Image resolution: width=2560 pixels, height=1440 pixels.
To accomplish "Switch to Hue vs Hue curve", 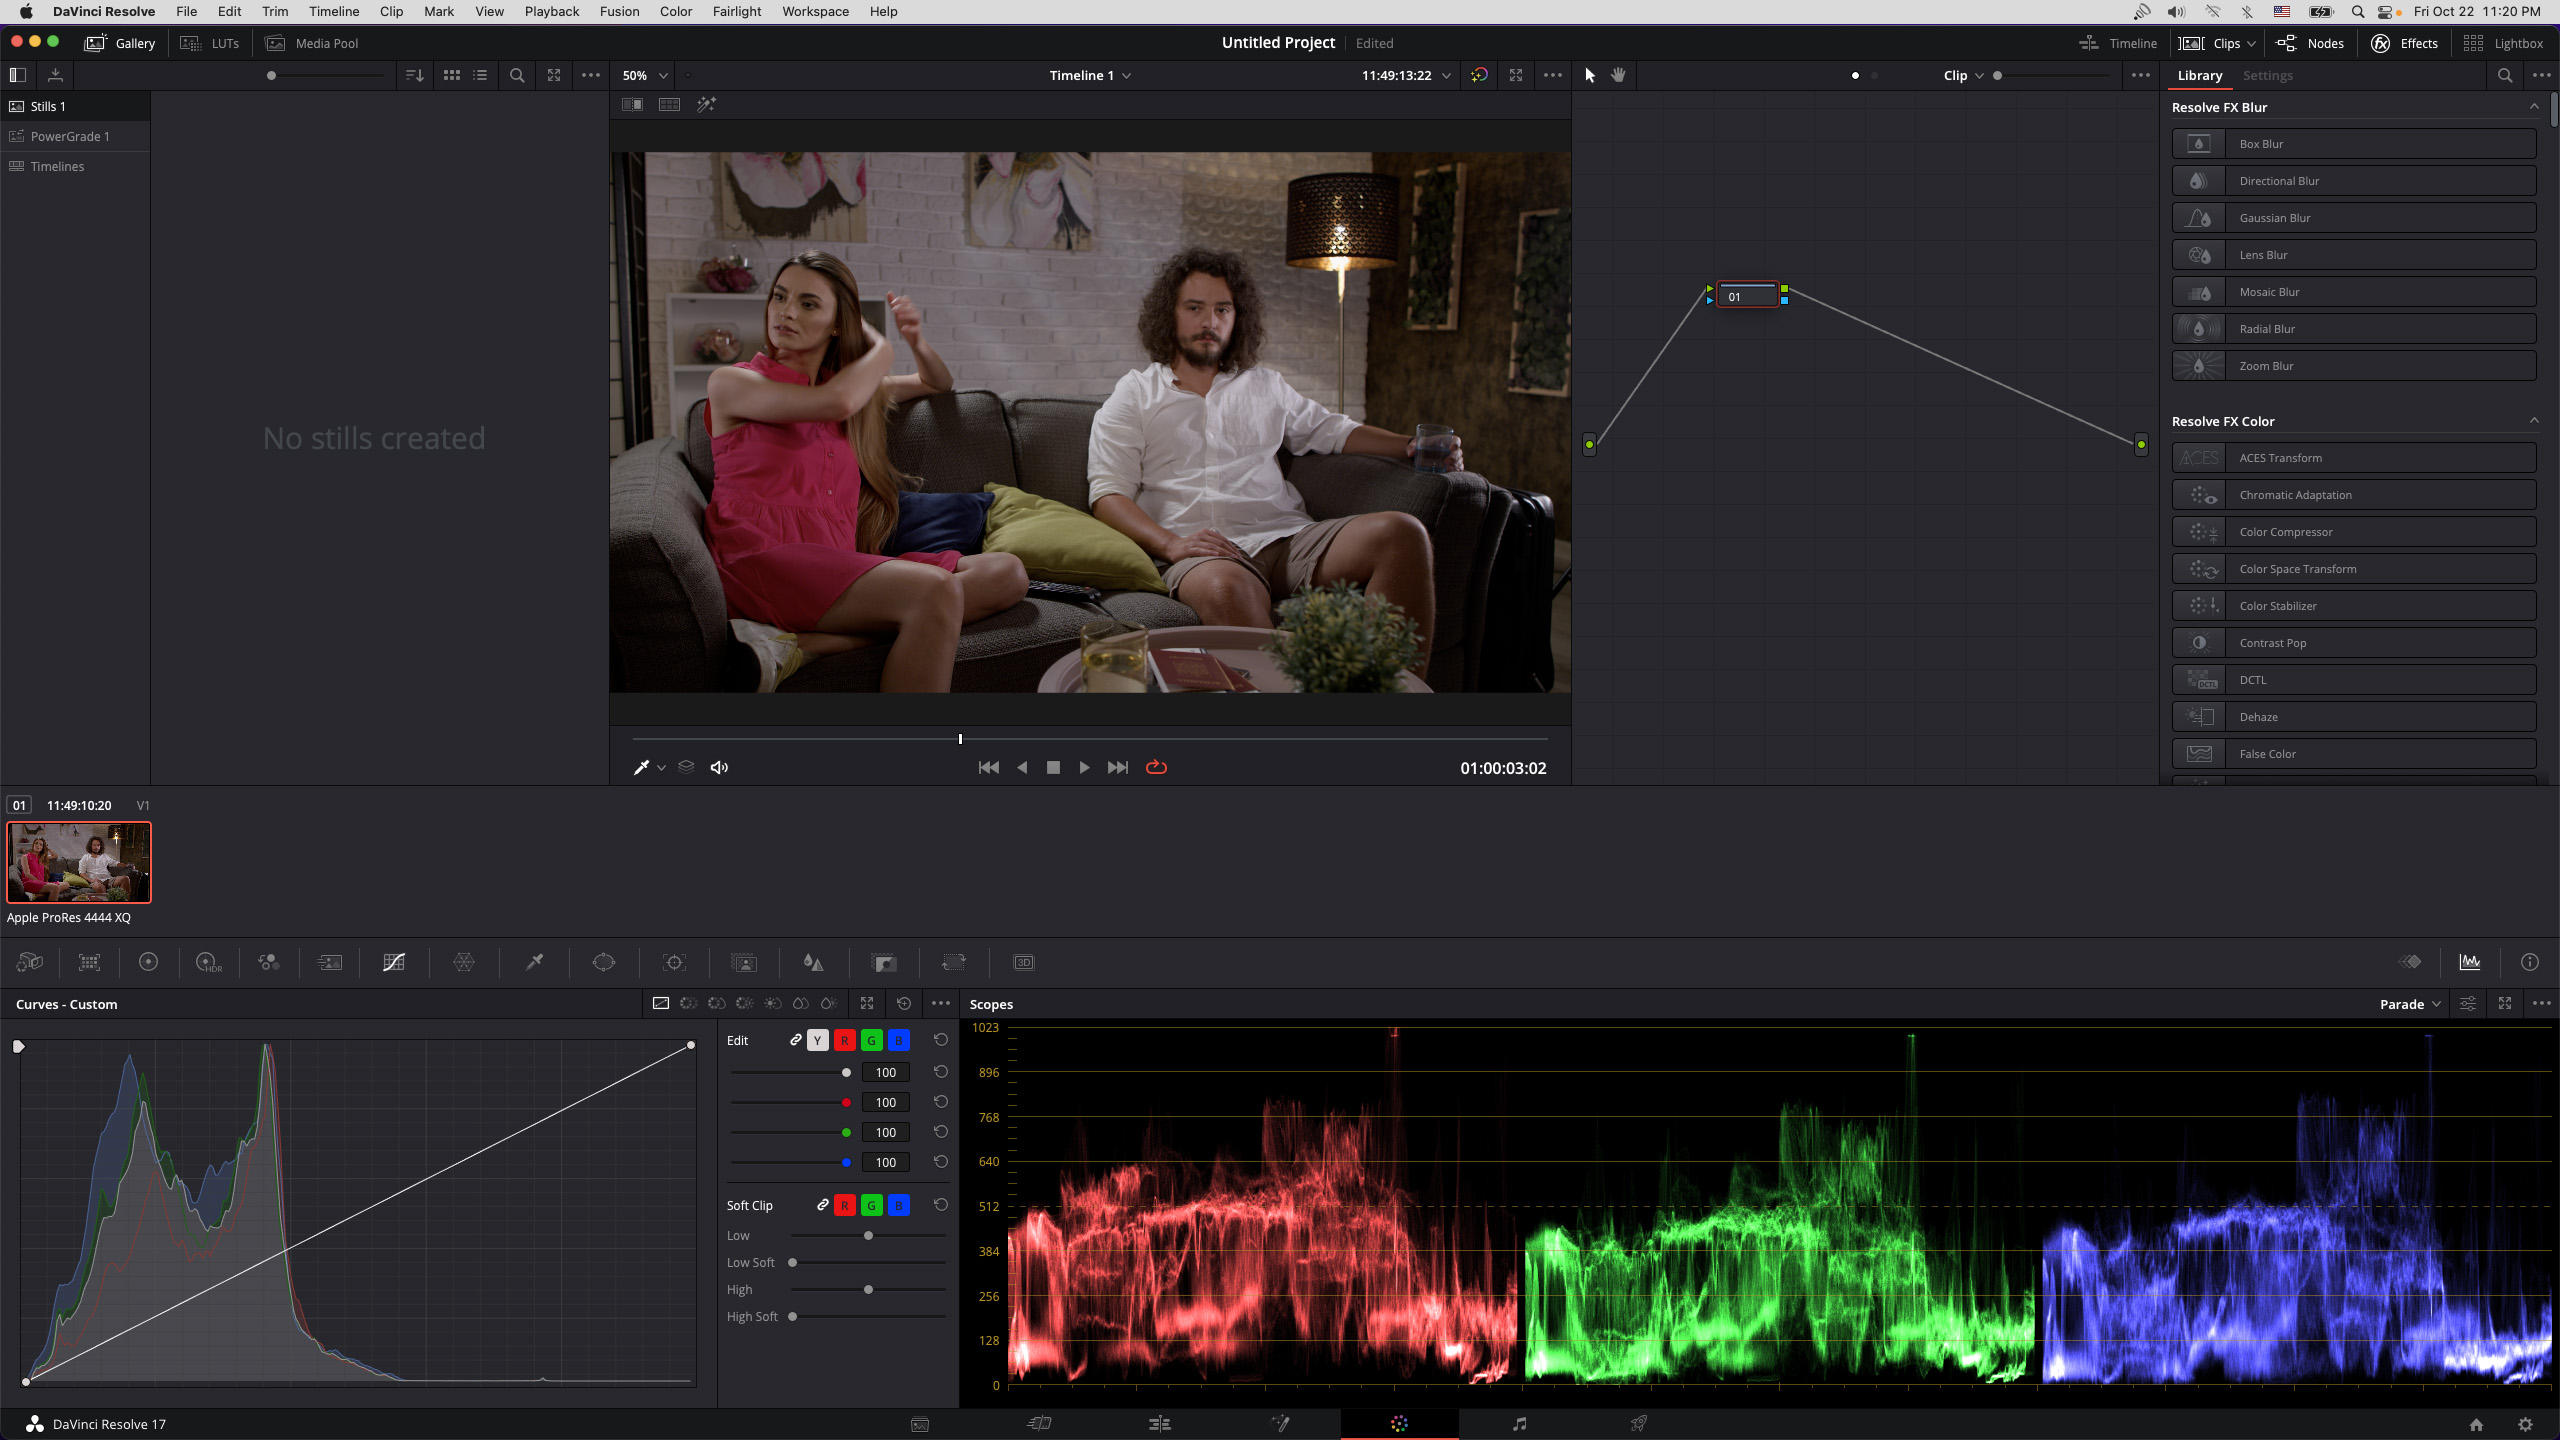I will click(689, 1003).
